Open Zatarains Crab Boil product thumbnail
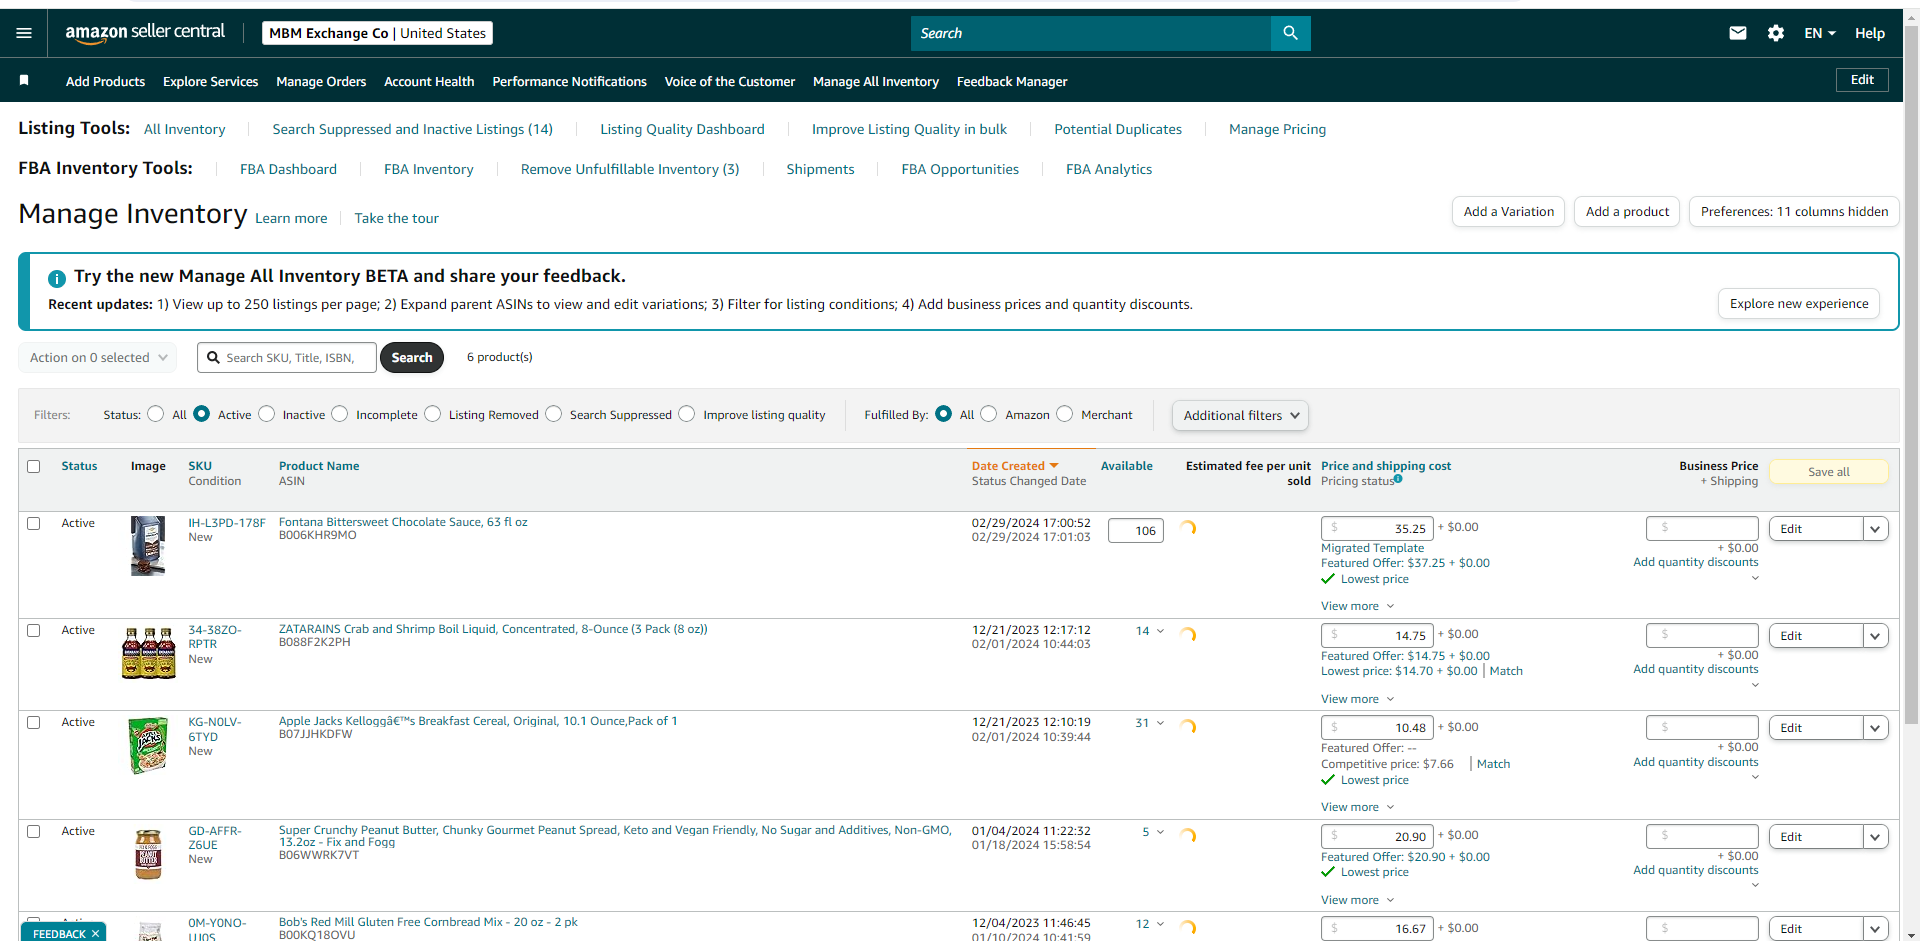 coord(148,653)
